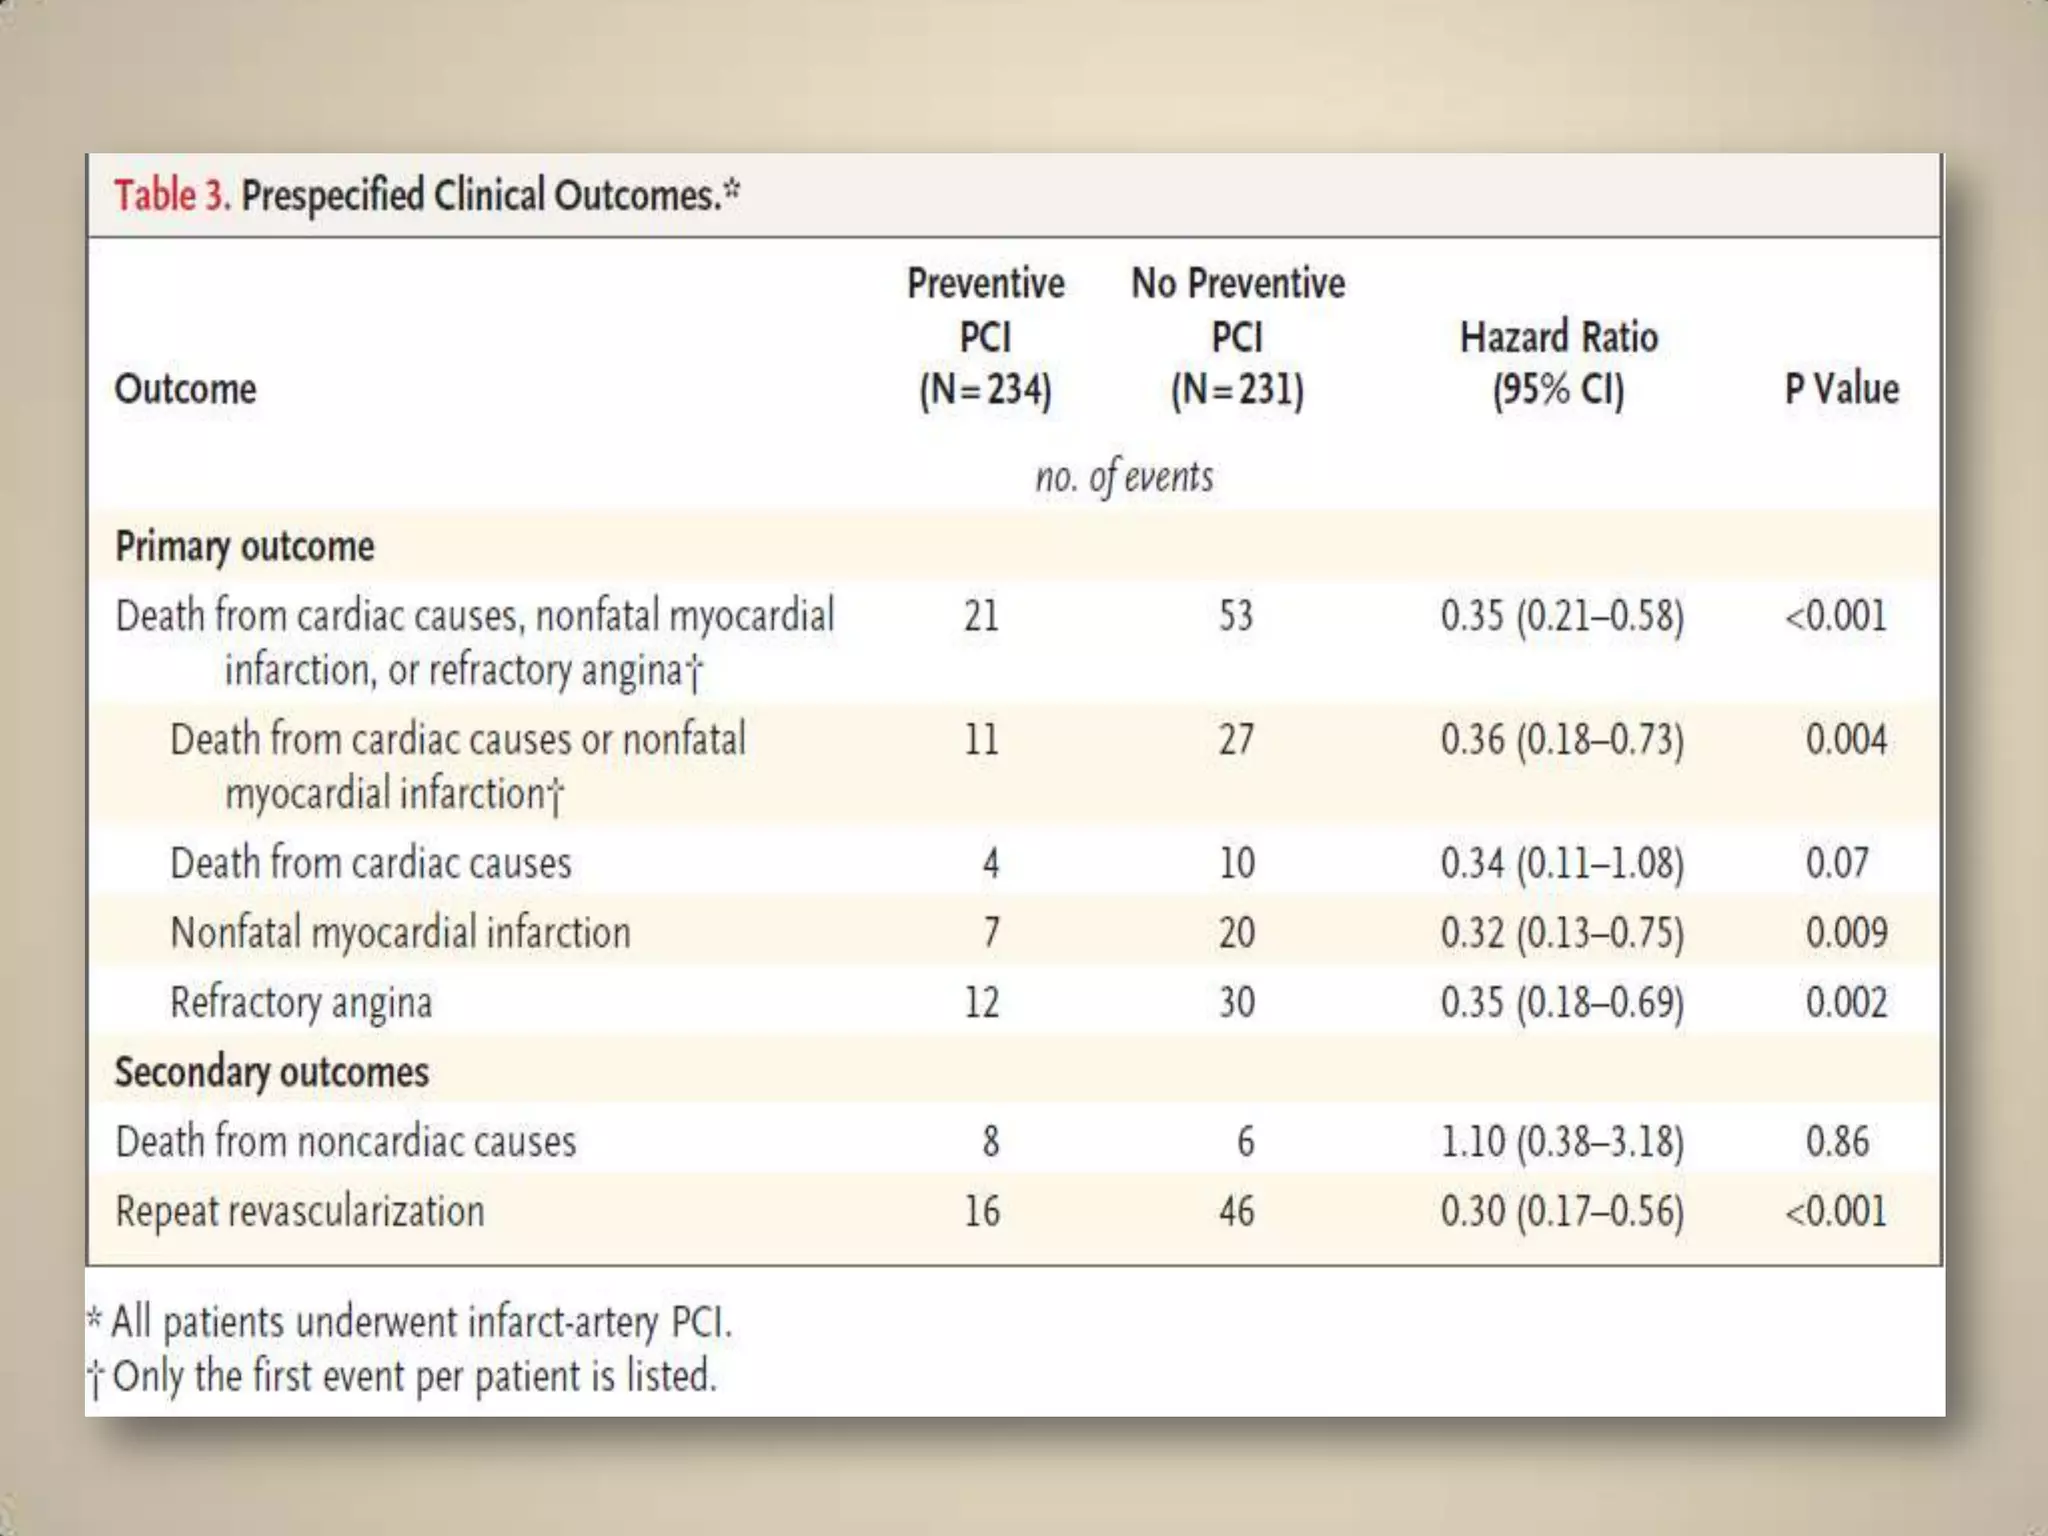This screenshot has height=1536, width=2048.
Task: Click the footnote 'Only the first event per patient is listed.'
Action: point(414,1376)
